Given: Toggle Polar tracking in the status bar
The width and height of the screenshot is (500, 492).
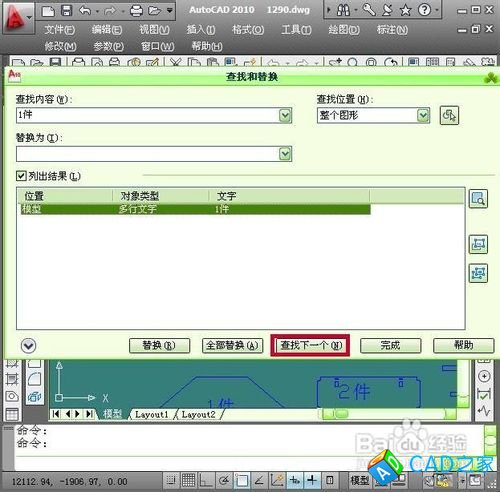Looking at the screenshot, I should click(224, 480).
